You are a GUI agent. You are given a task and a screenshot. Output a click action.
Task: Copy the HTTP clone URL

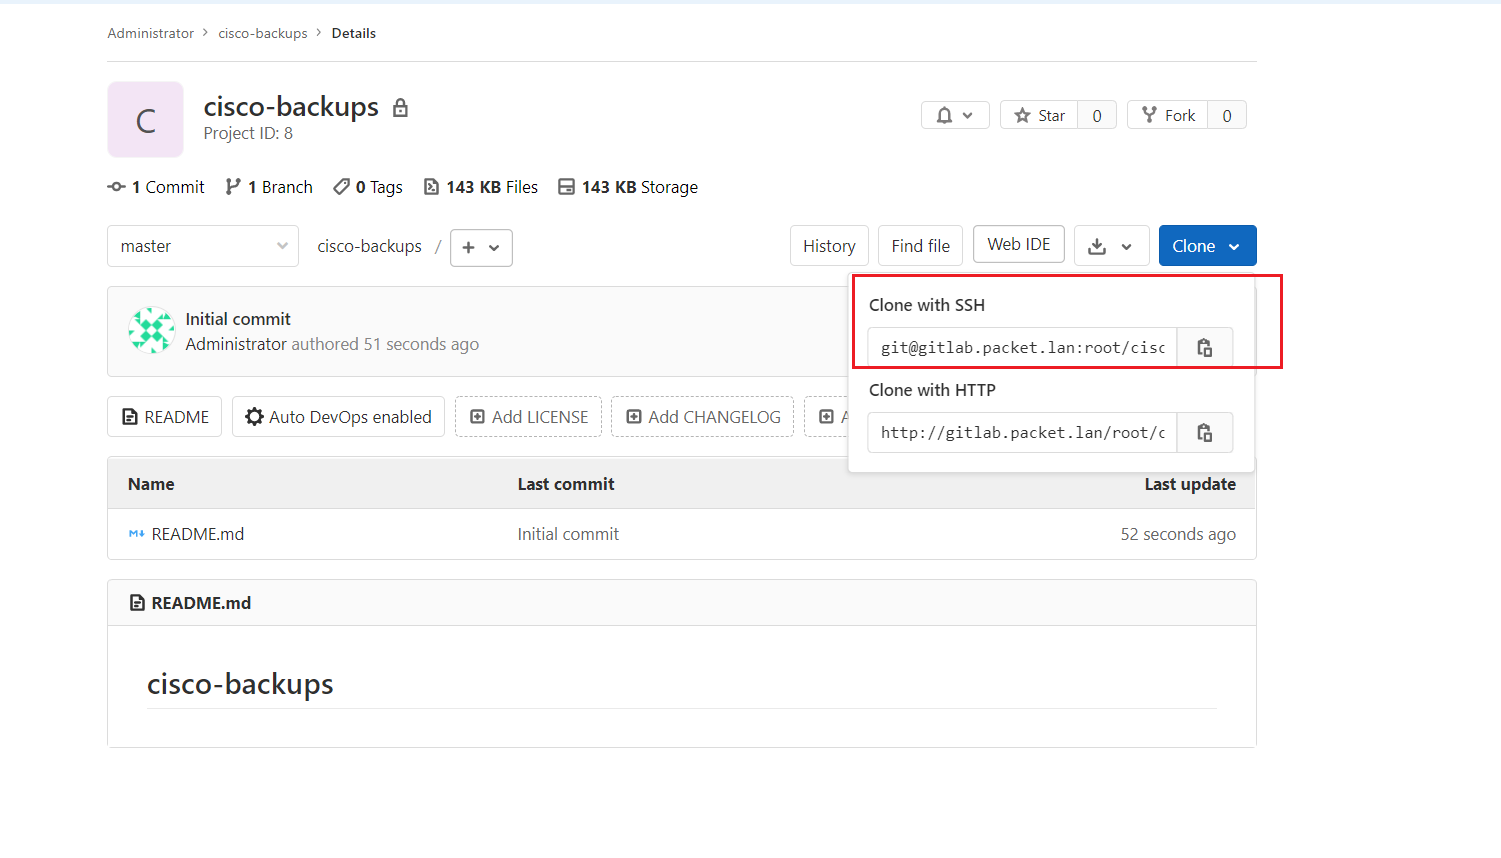coord(1204,432)
